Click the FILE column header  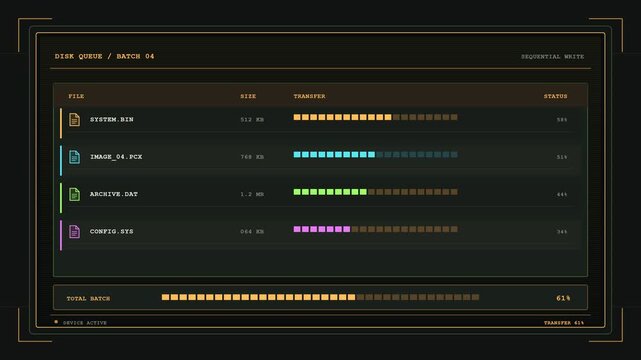point(76,96)
